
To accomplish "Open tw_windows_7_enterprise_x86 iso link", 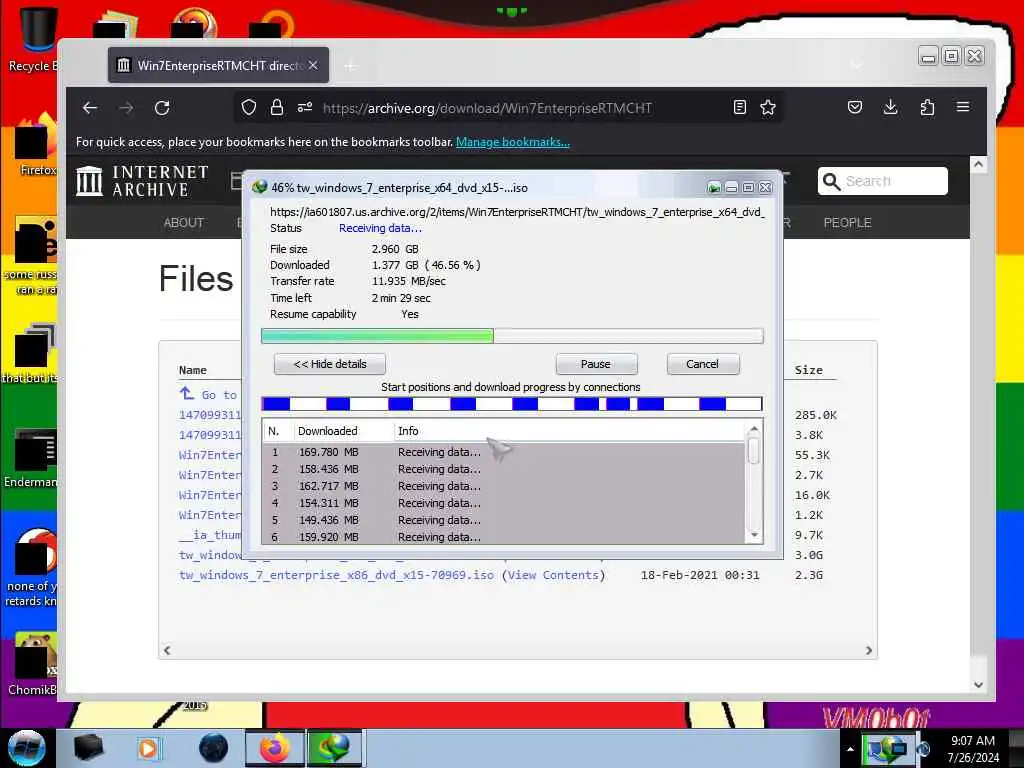I will [x=336, y=575].
